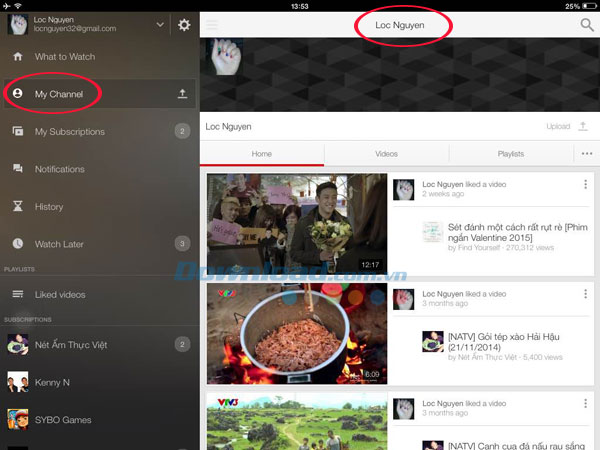Open Liked videos playlist label

pos(60,295)
